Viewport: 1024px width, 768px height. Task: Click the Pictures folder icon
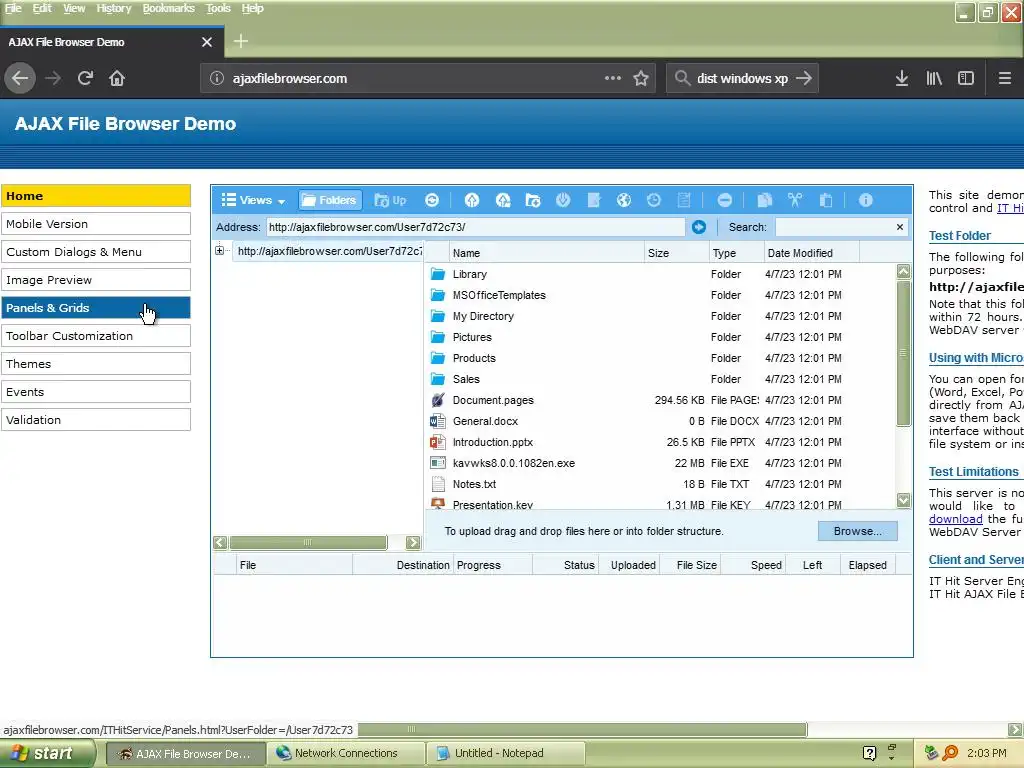(438, 337)
